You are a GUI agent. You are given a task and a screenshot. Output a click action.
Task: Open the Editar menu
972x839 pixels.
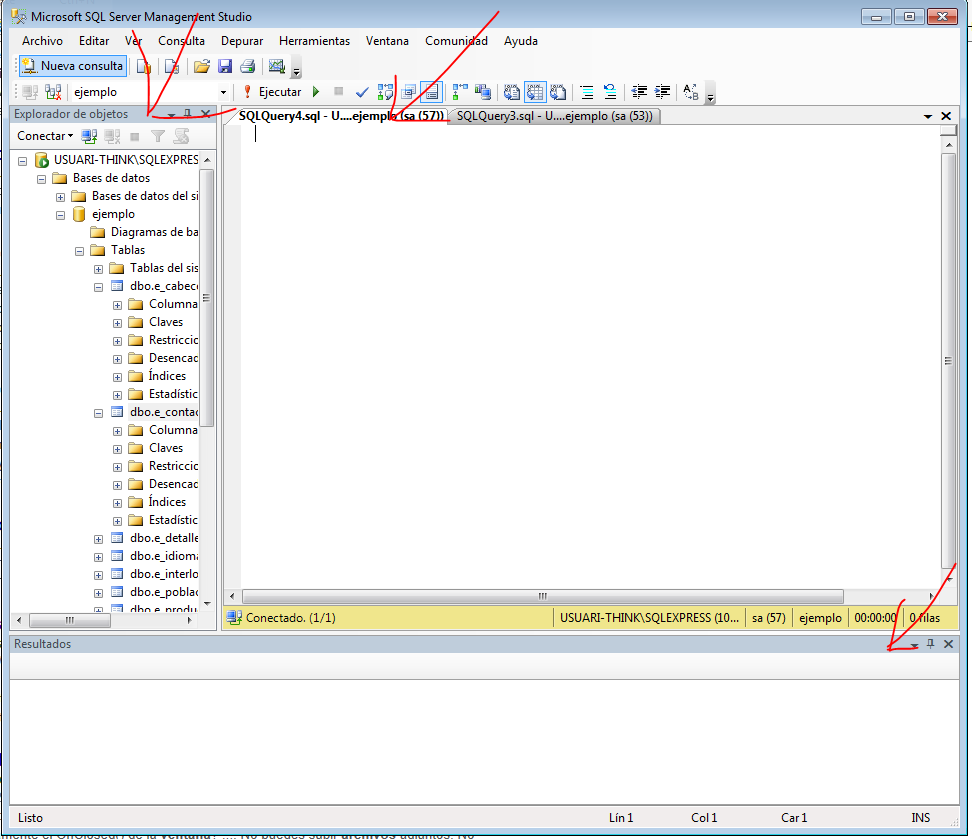[x=94, y=41]
